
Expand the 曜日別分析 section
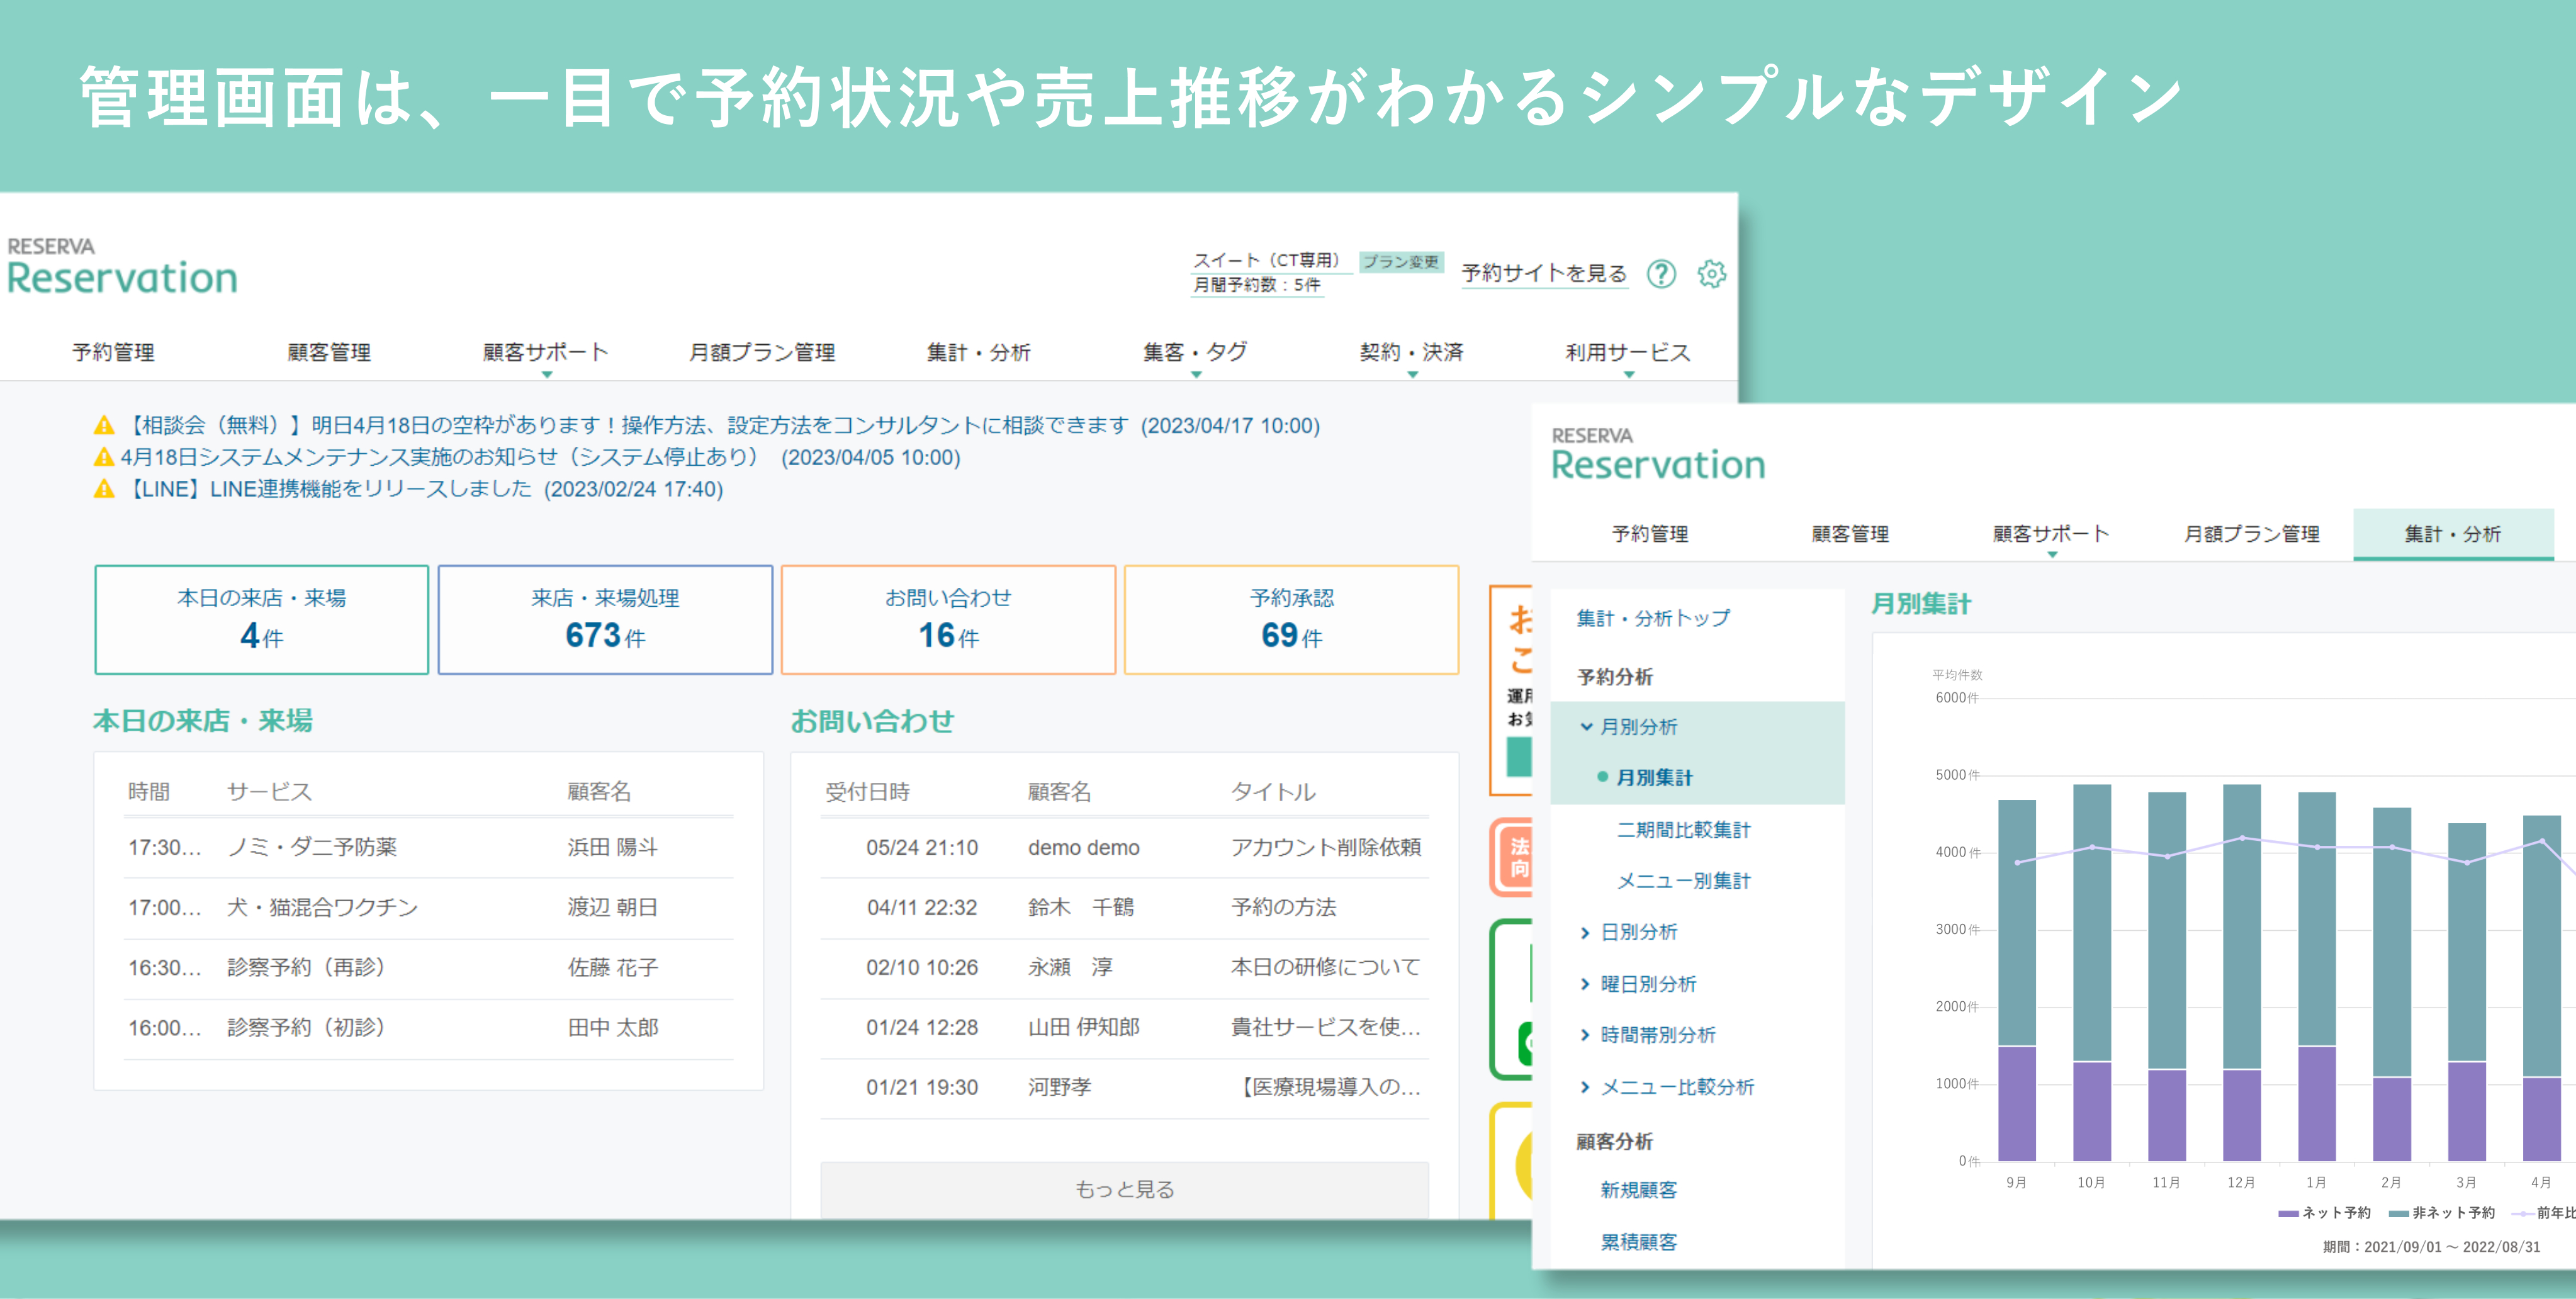(1586, 984)
